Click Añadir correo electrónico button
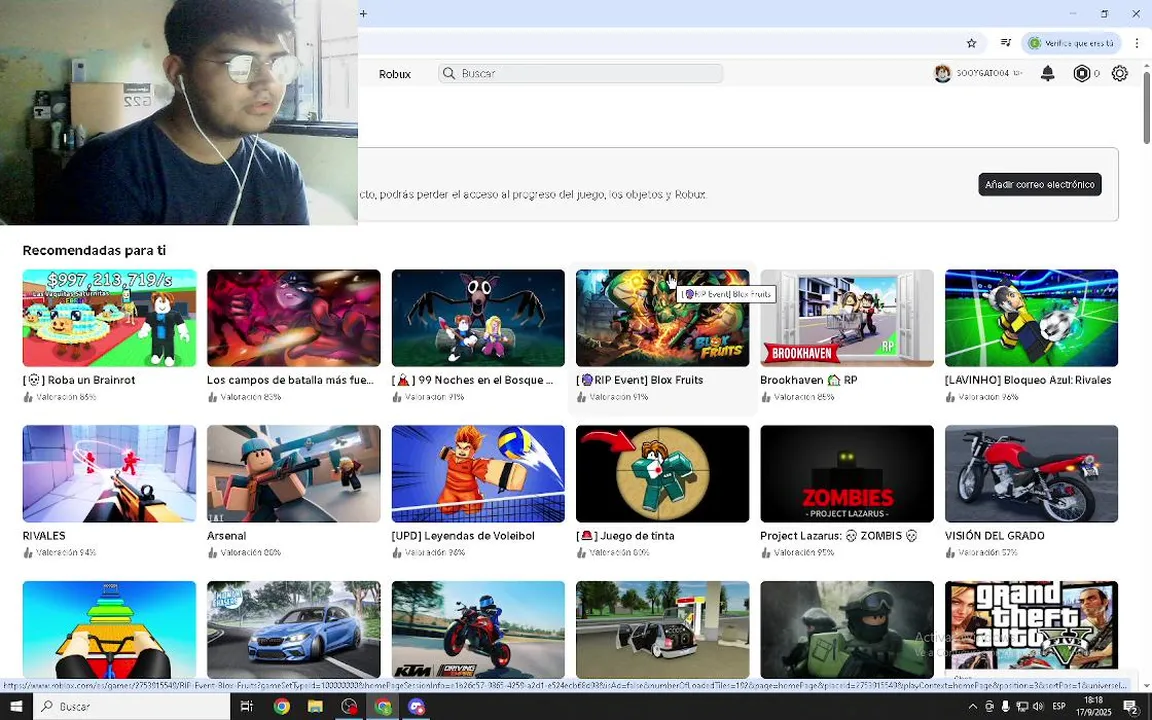Image resolution: width=1152 pixels, height=720 pixels. coord(1040,184)
